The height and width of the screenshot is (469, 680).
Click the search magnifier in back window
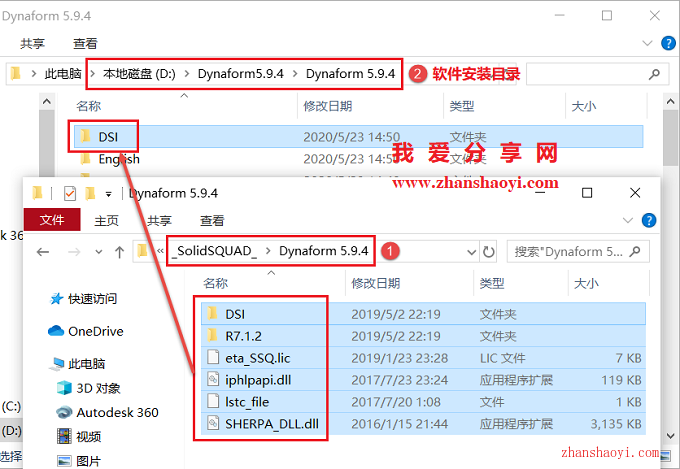(x=654, y=74)
